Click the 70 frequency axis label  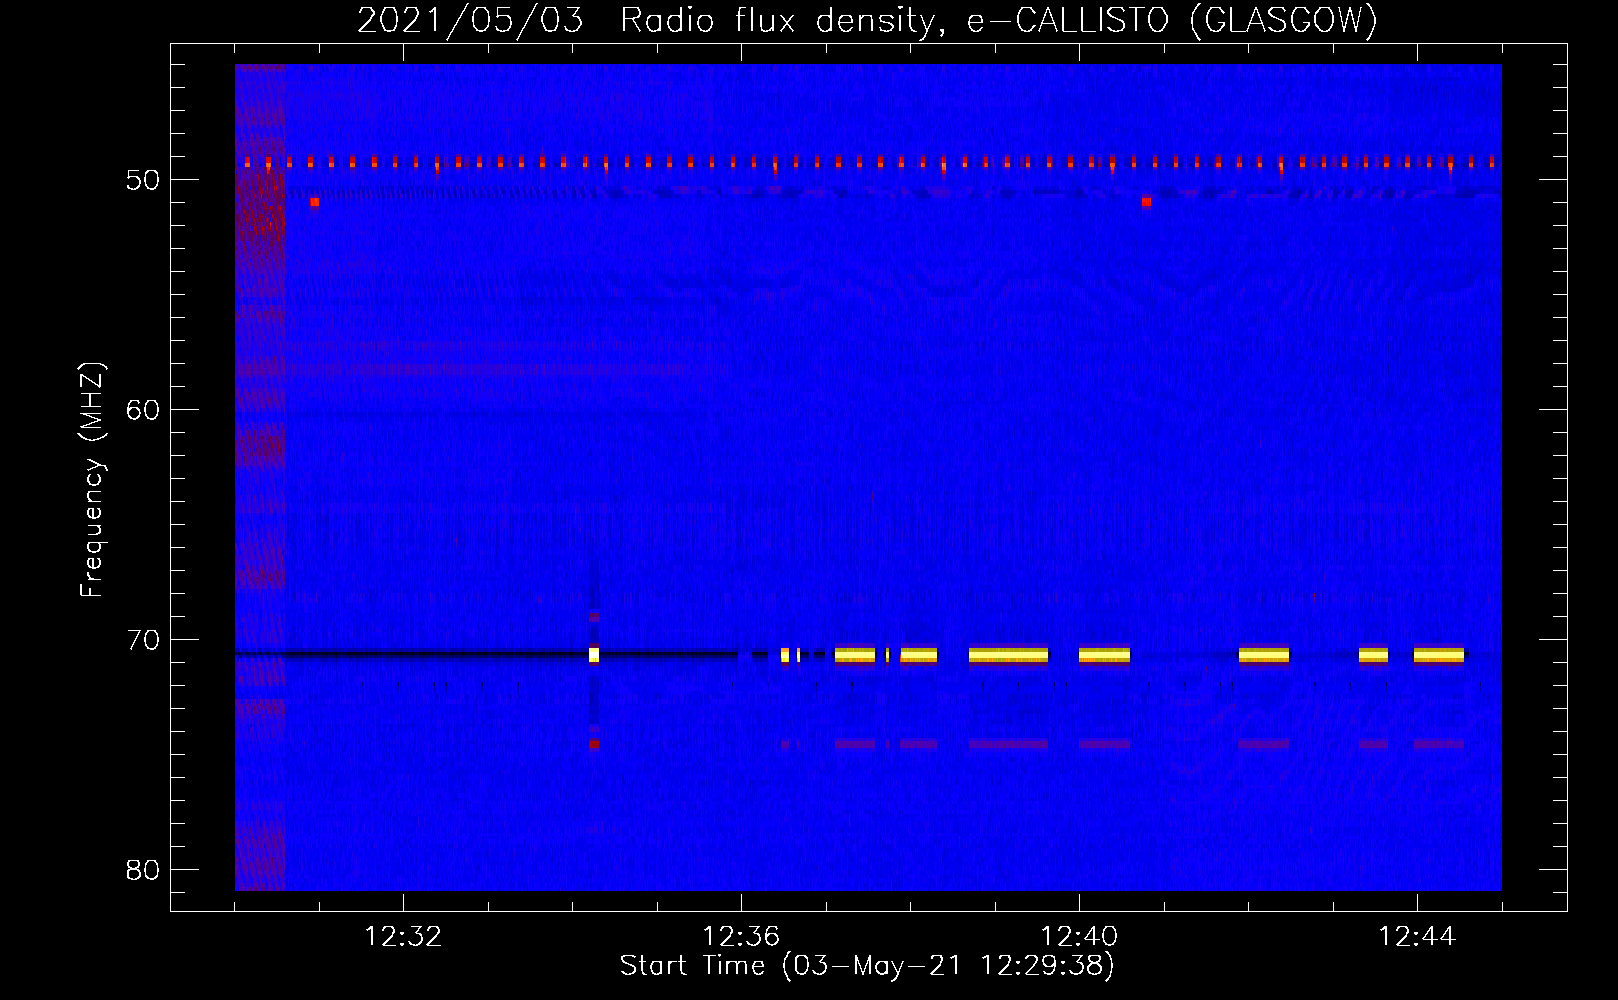pos(143,640)
